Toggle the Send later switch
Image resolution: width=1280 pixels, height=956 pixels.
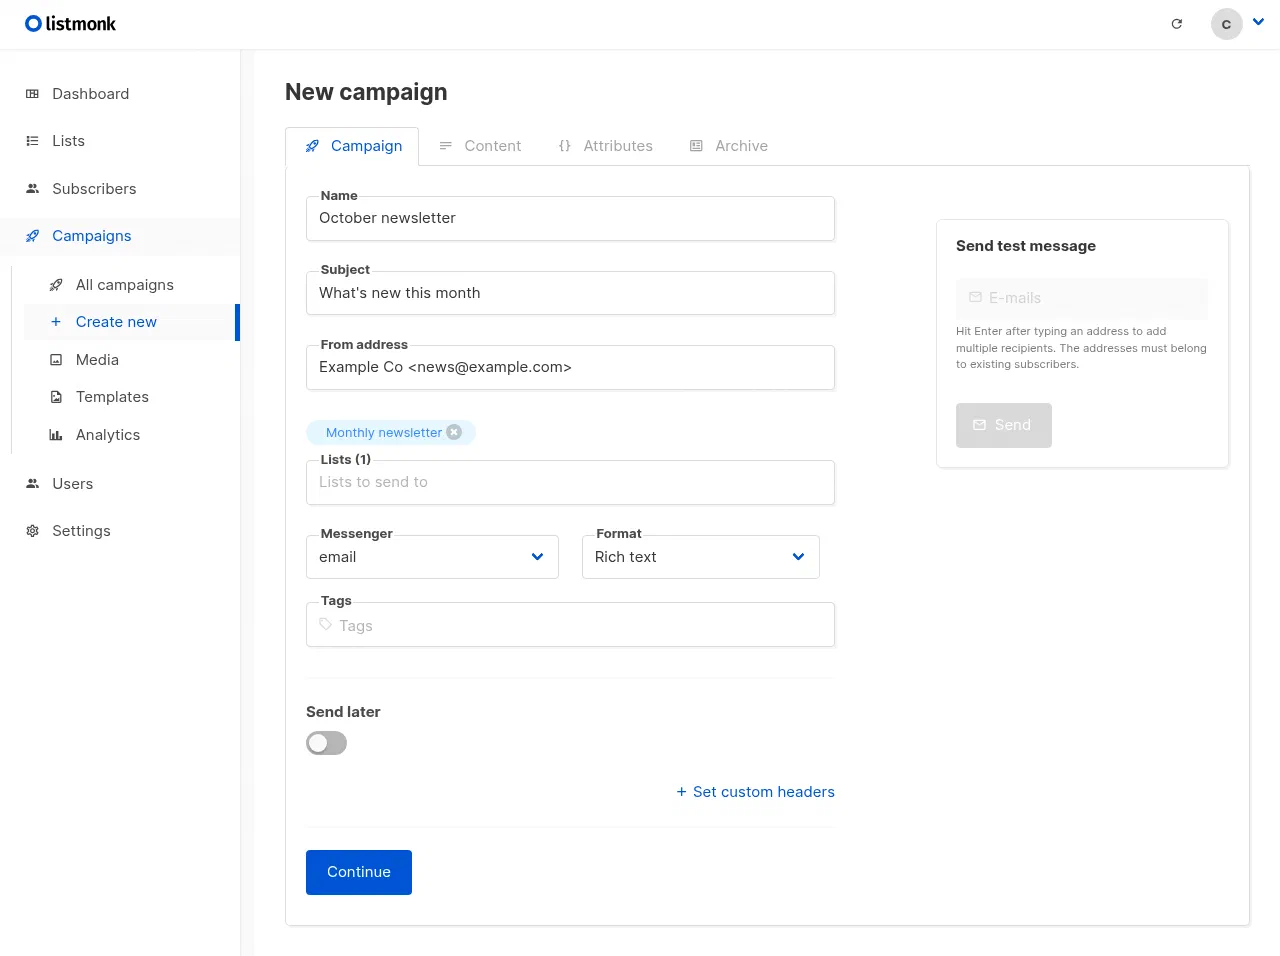tap(326, 743)
